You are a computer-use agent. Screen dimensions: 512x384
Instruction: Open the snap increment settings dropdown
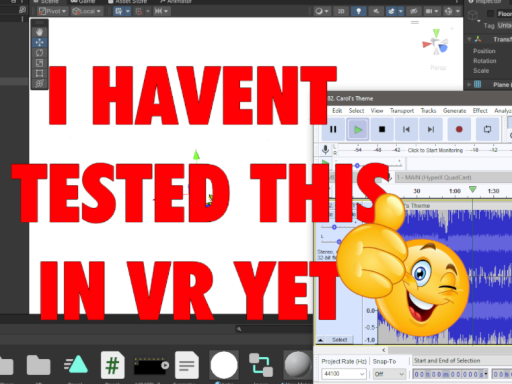(161, 11)
